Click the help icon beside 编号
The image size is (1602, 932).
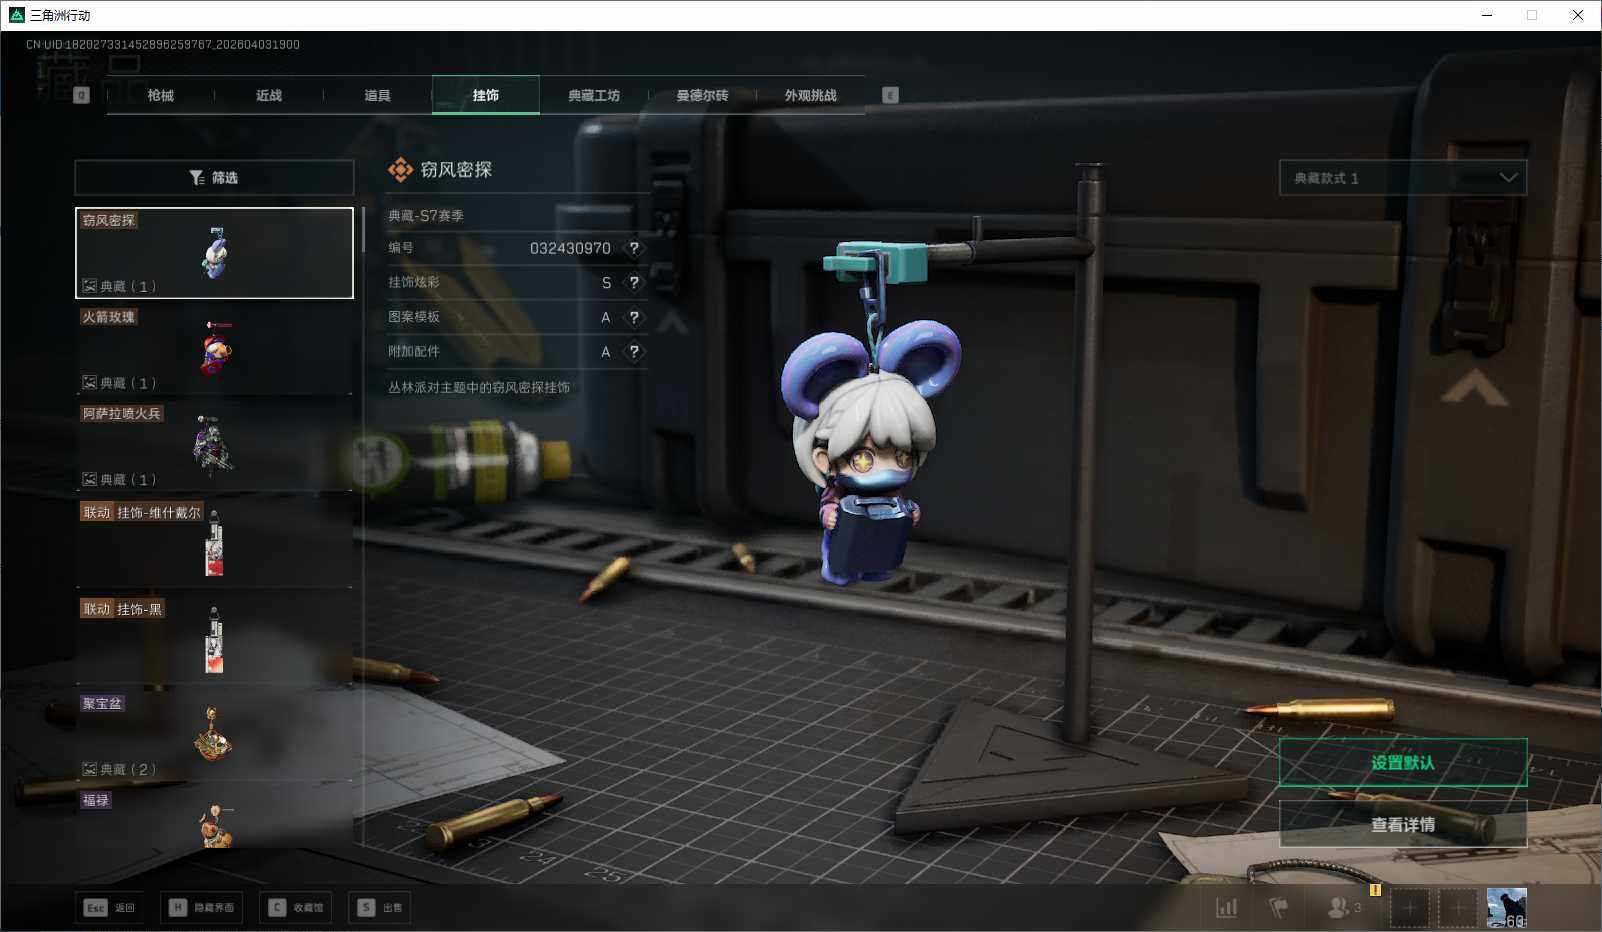(633, 248)
